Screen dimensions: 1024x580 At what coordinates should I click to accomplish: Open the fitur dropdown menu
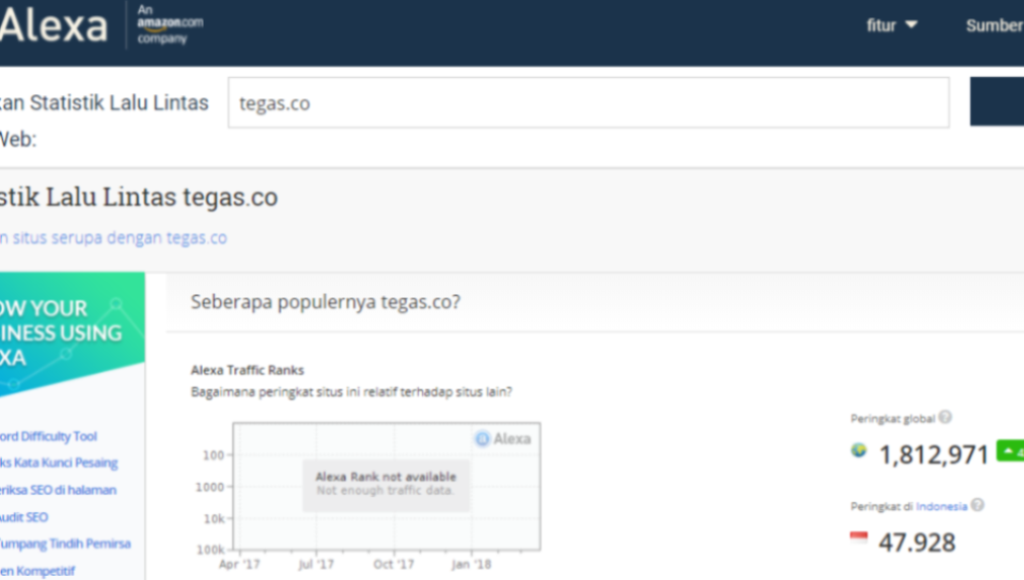(891, 25)
